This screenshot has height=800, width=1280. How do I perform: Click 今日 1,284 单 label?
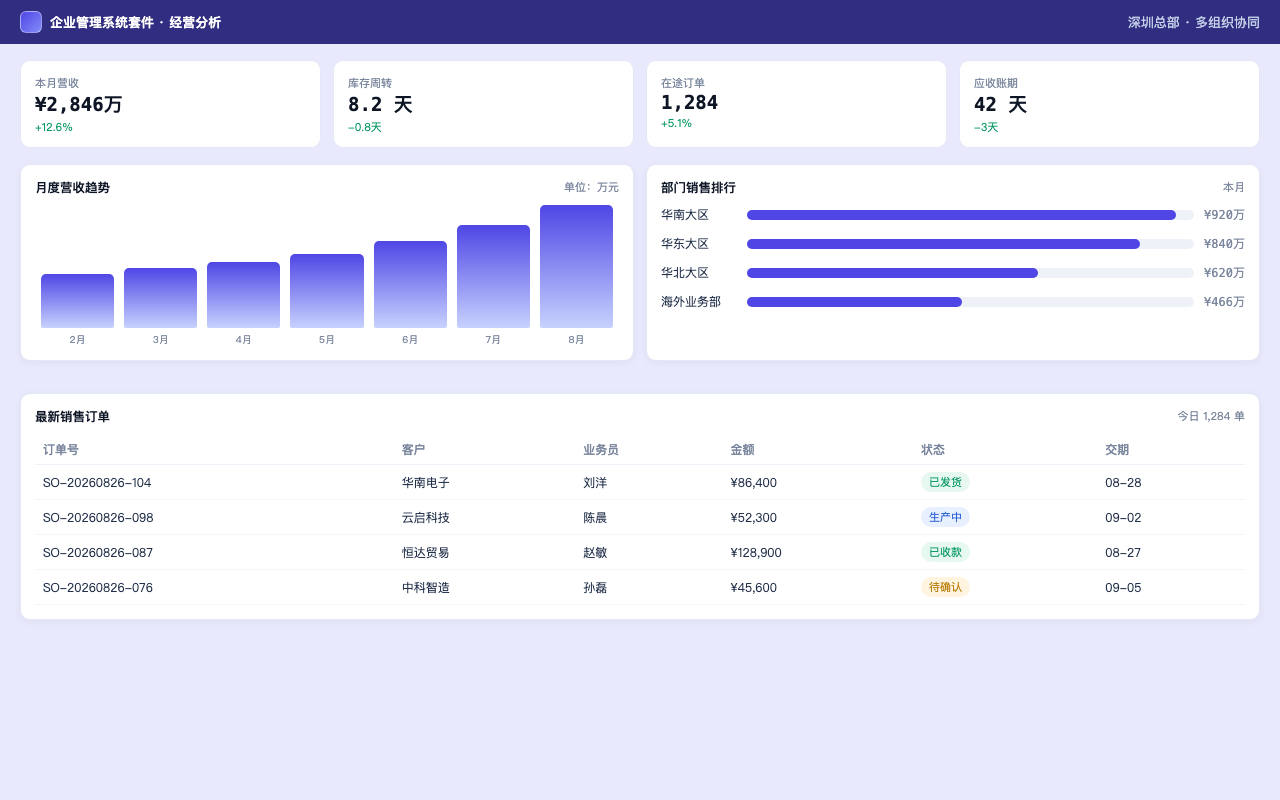point(1211,416)
